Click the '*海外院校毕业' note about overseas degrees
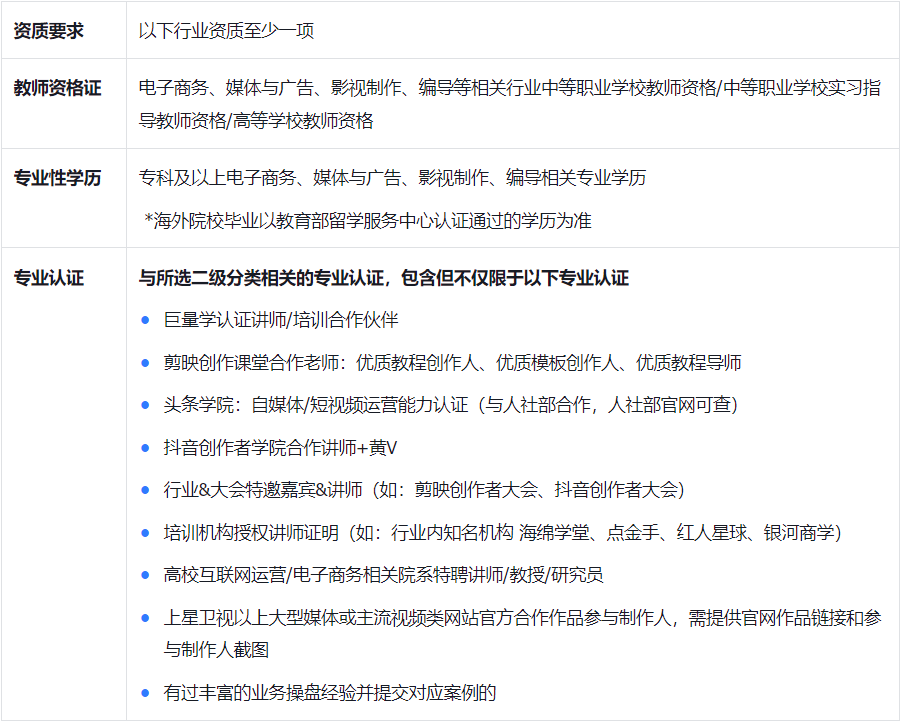The width and height of the screenshot is (902, 723). [x=368, y=220]
